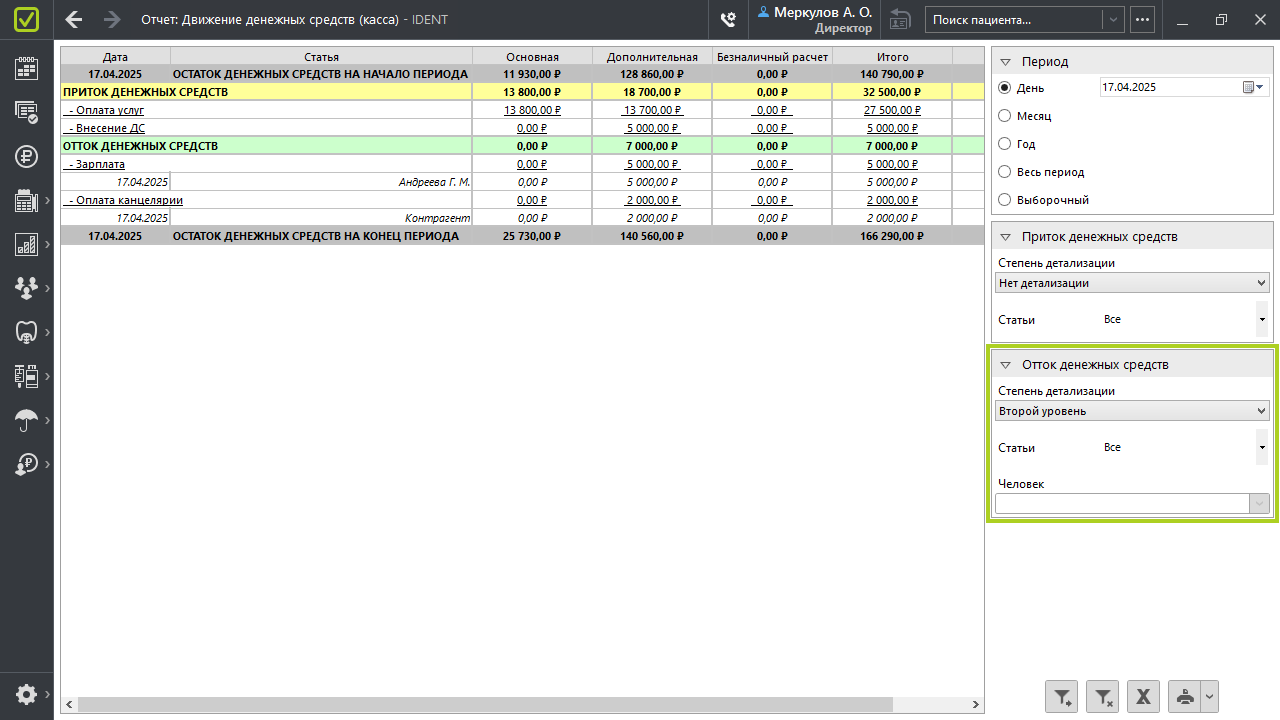Image resolution: width=1280 pixels, height=720 pixels.
Task: Go back with the left arrow
Action: 73,19
